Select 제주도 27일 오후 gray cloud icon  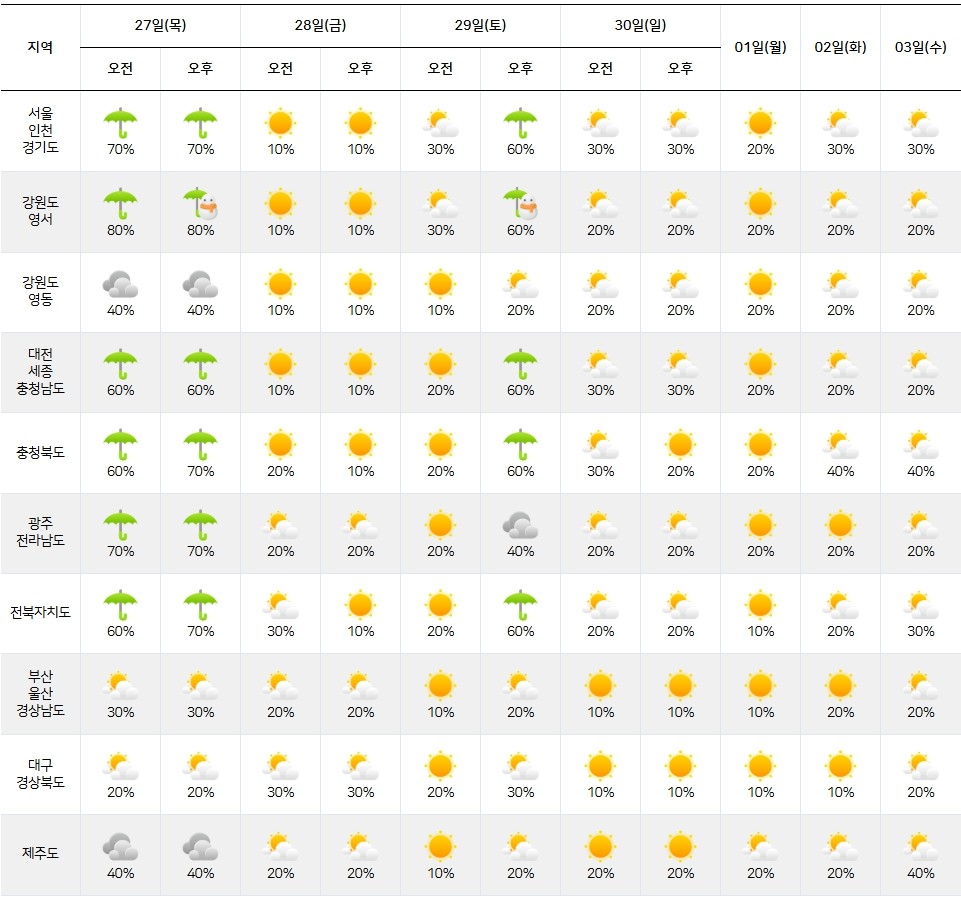coord(201,848)
